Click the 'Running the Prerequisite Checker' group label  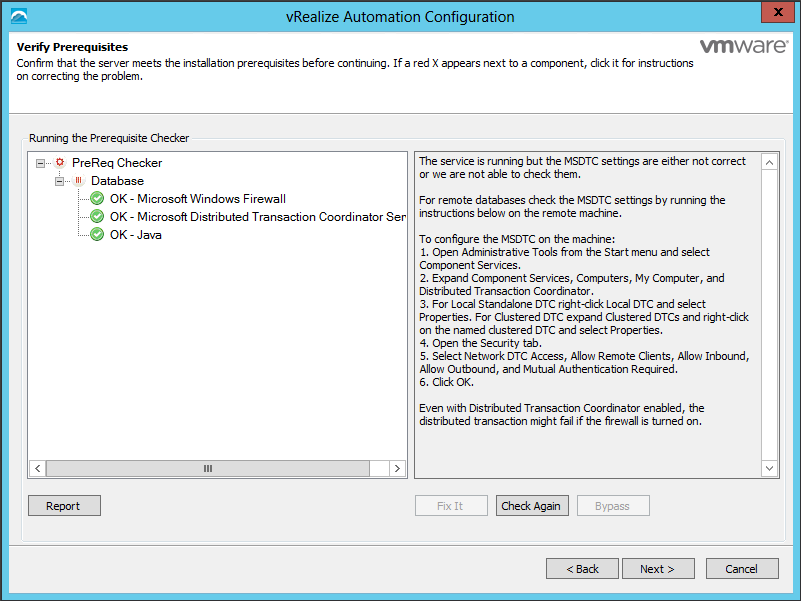click(x=109, y=138)
